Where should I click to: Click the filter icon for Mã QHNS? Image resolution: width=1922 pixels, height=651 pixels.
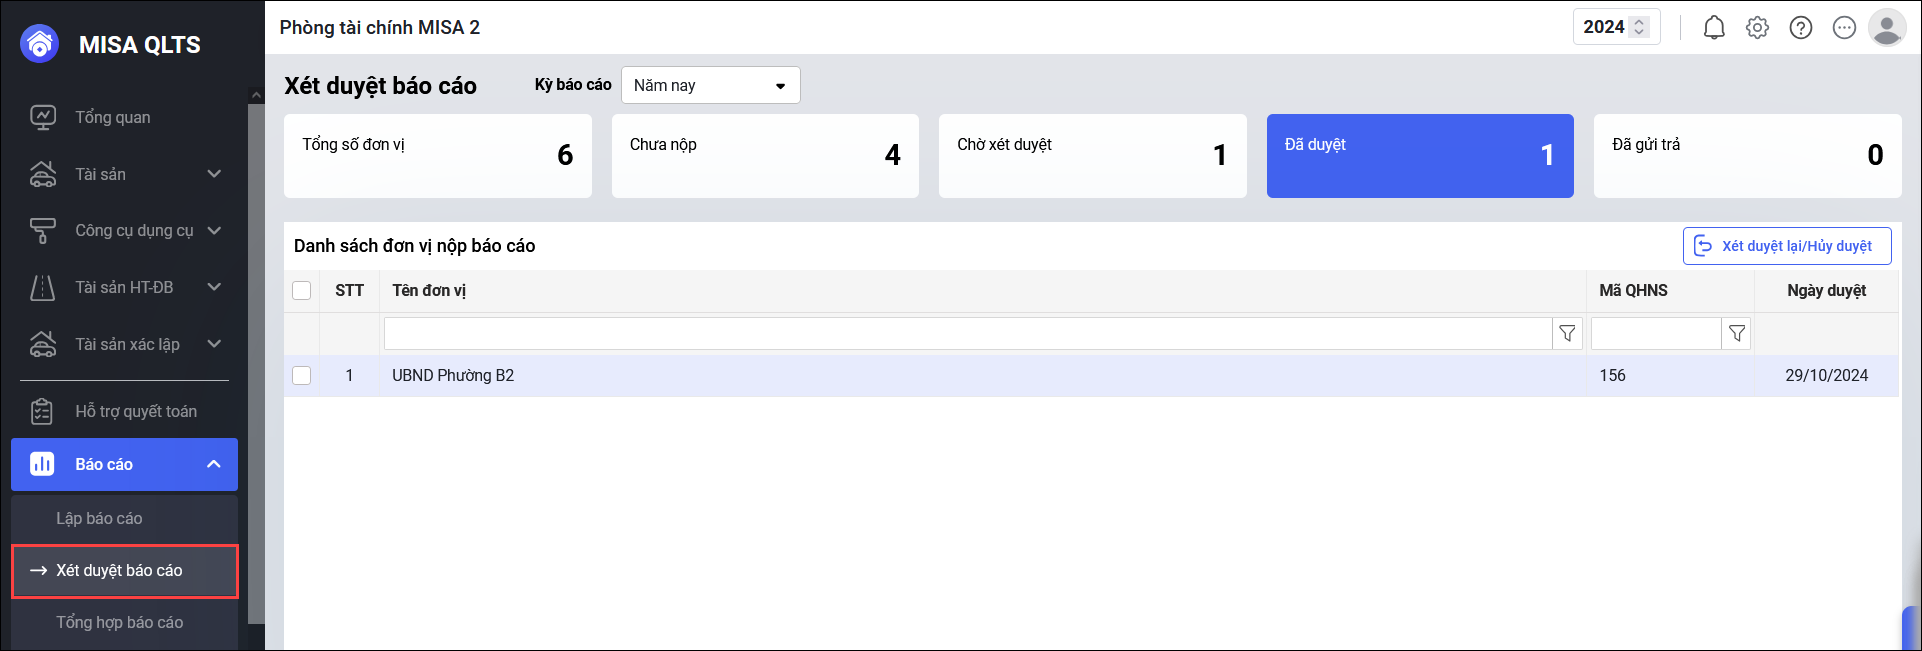click(x=1737, y=334)
